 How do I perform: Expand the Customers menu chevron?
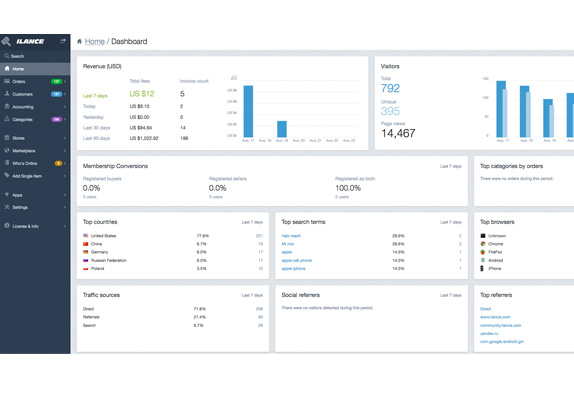(x=65, y=94)
